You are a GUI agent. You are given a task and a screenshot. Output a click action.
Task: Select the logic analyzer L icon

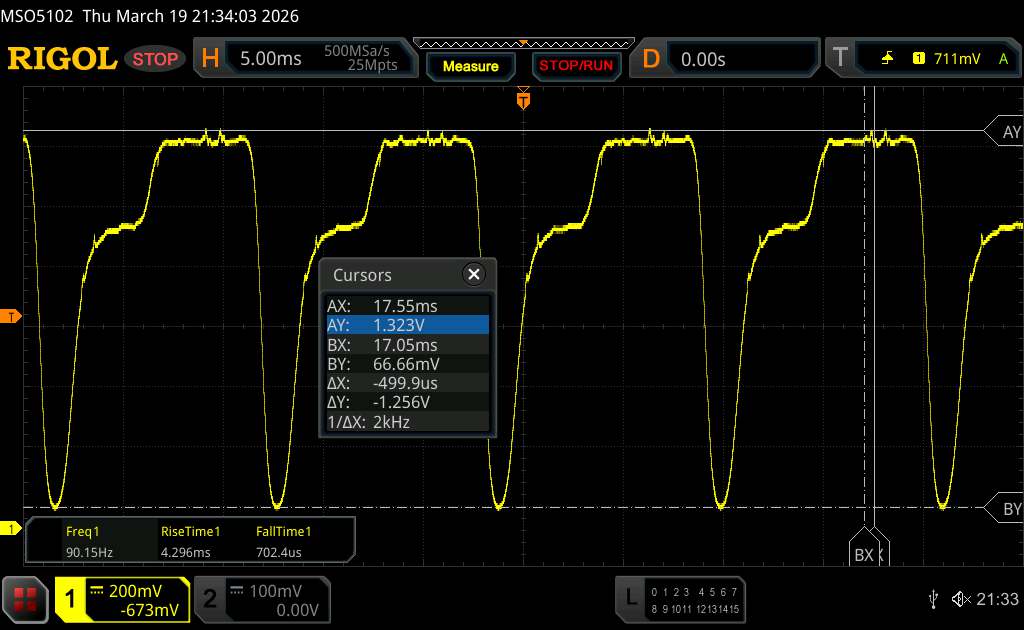click(x=631, y=598)
